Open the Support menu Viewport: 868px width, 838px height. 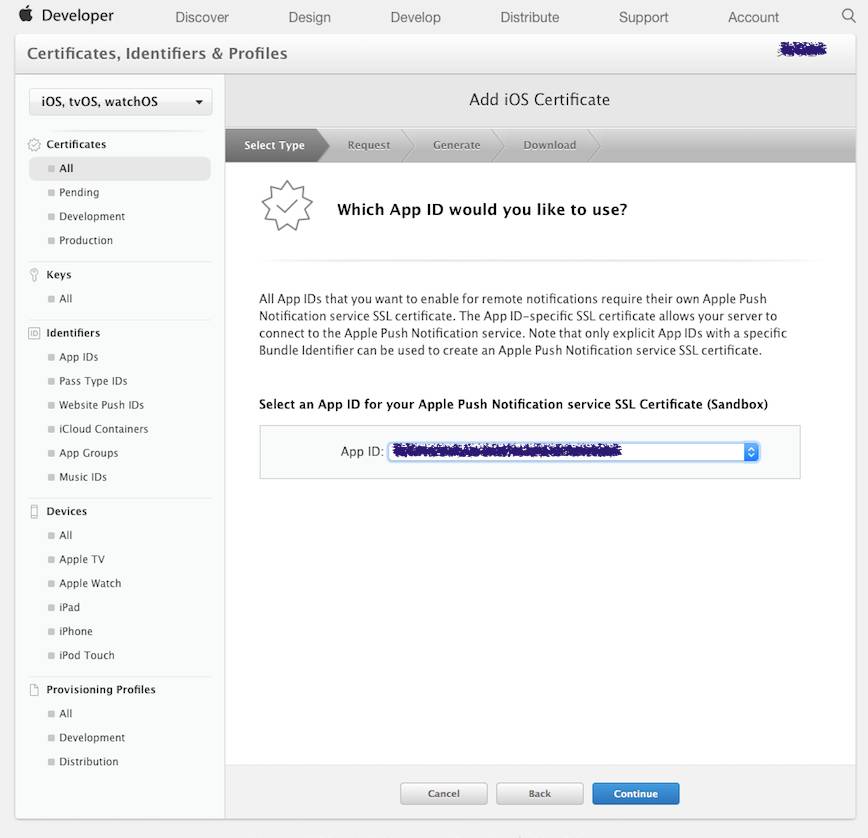644,17
